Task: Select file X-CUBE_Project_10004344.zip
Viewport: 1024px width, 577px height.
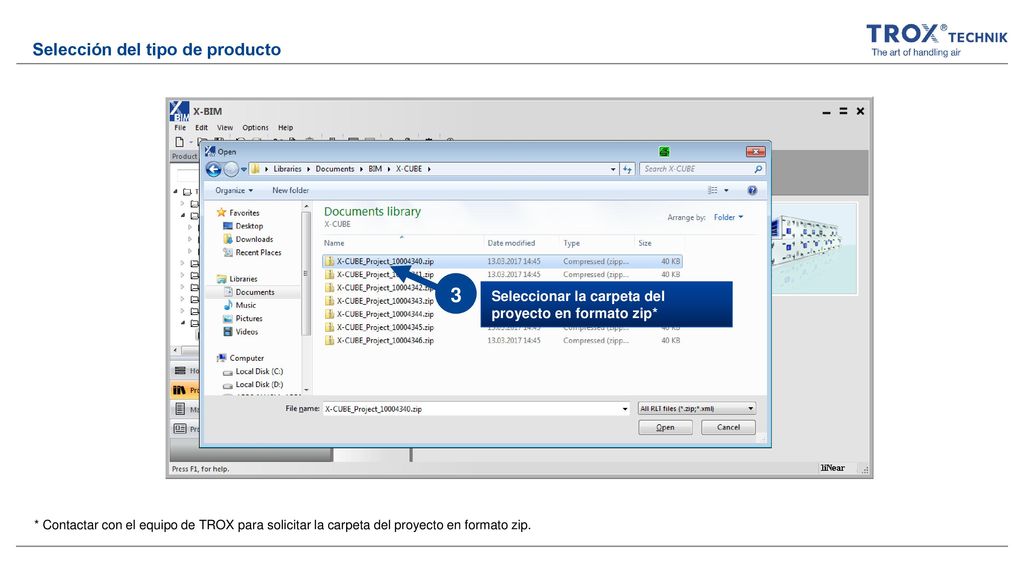Action: tap(385, 315)
